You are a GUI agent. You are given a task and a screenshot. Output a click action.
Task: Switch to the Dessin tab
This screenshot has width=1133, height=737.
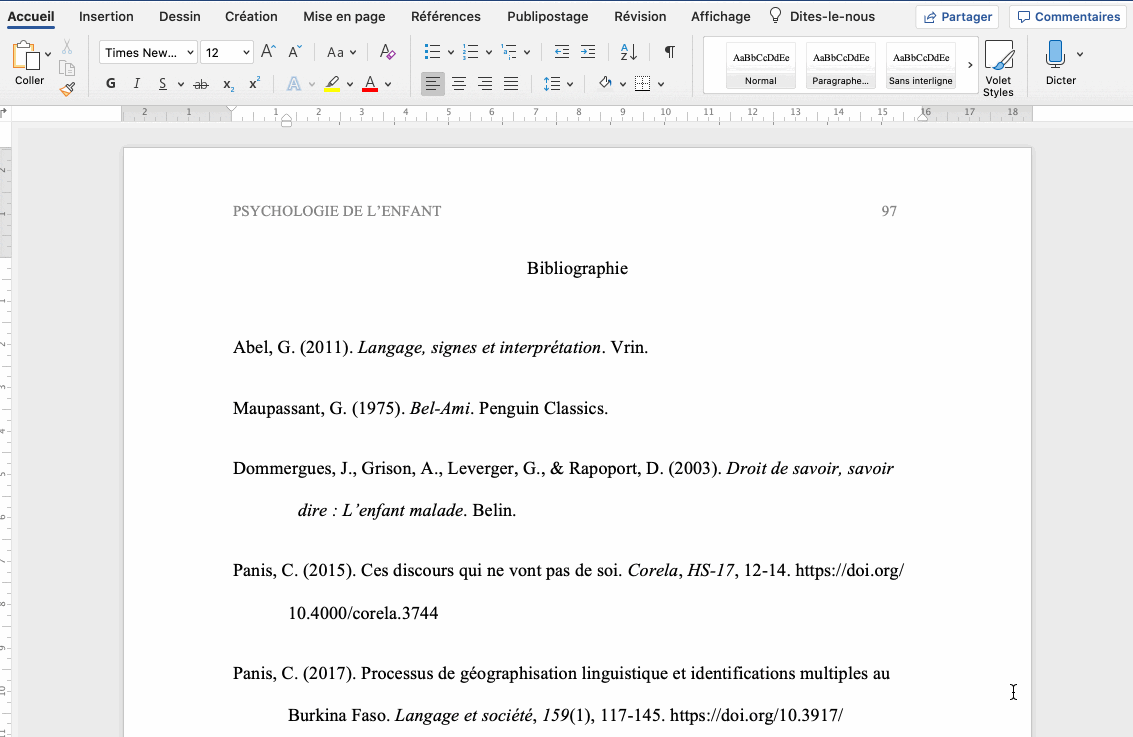pos(180,16)
